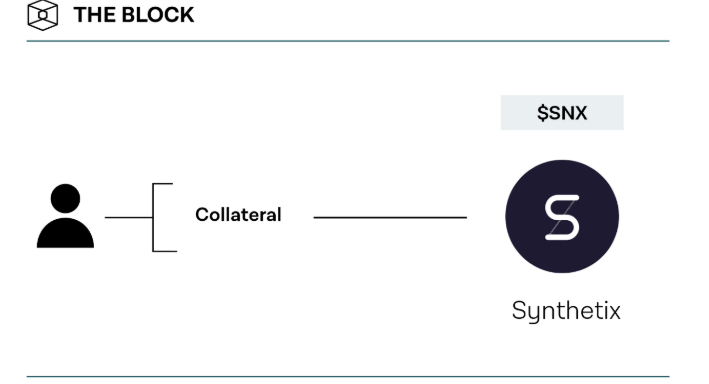Image resolution: width=709 pixels, height=384 pixels.
Task: Select the Collateral label
Action: 238,214
